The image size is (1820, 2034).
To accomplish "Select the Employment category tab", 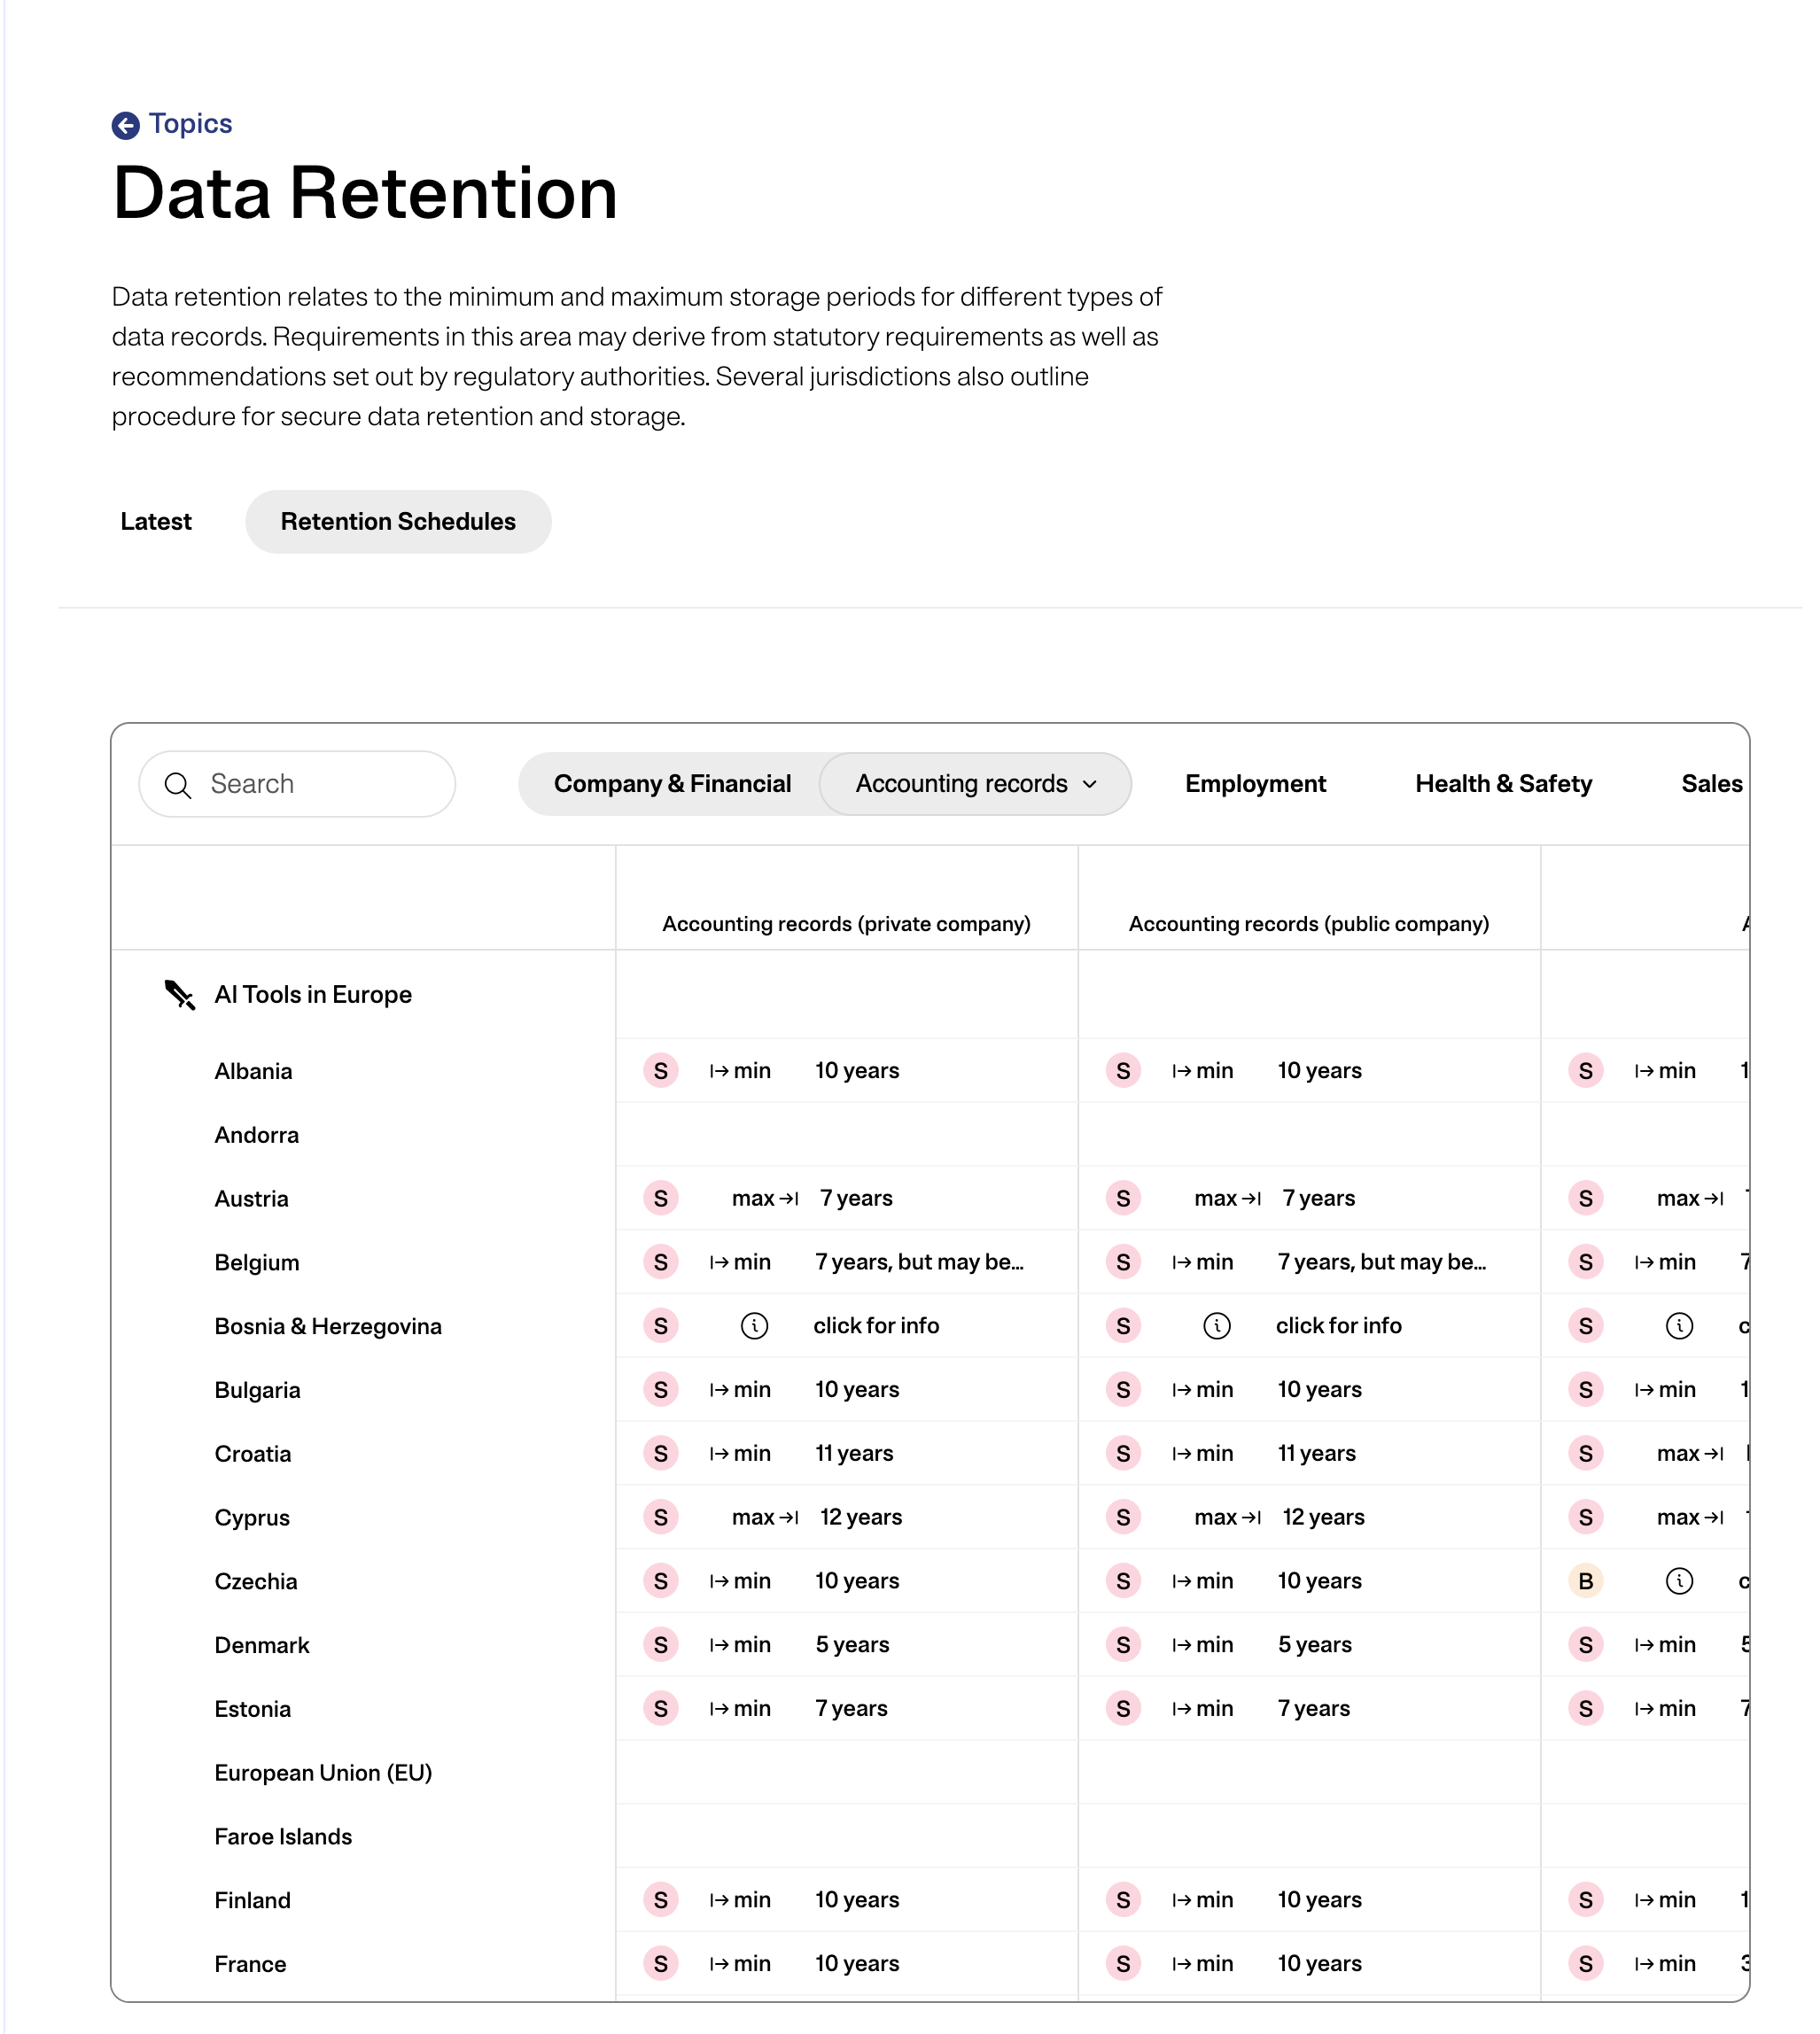I will pos(1255,784).
